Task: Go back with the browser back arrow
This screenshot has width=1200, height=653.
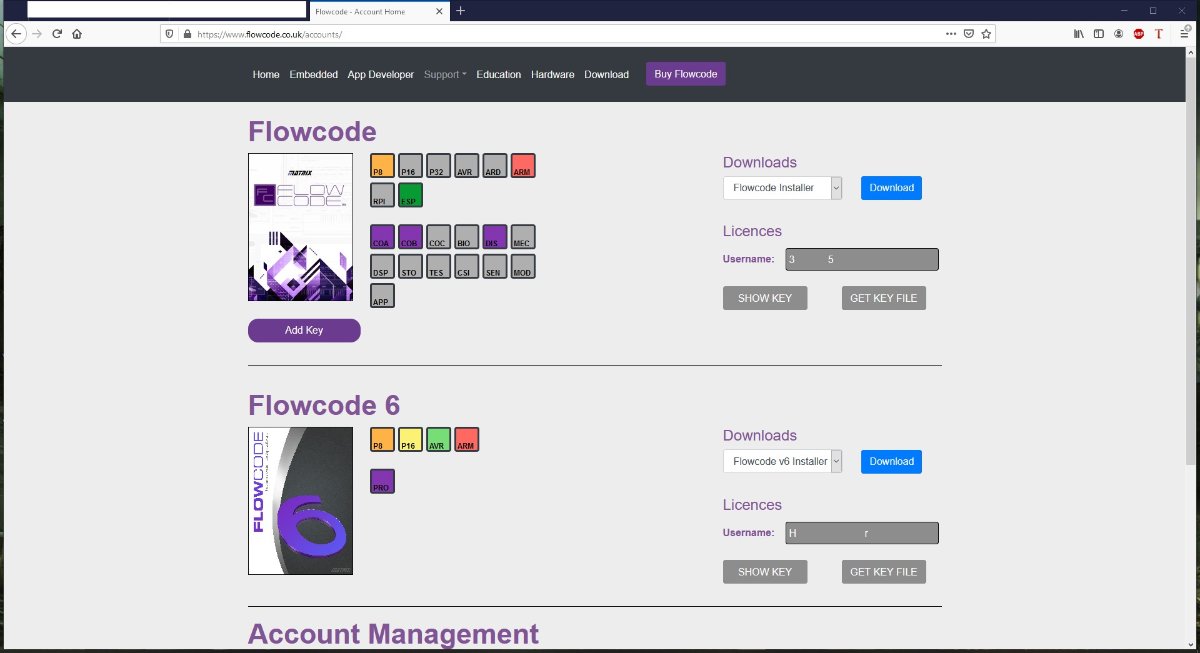Action: point(16,33)
